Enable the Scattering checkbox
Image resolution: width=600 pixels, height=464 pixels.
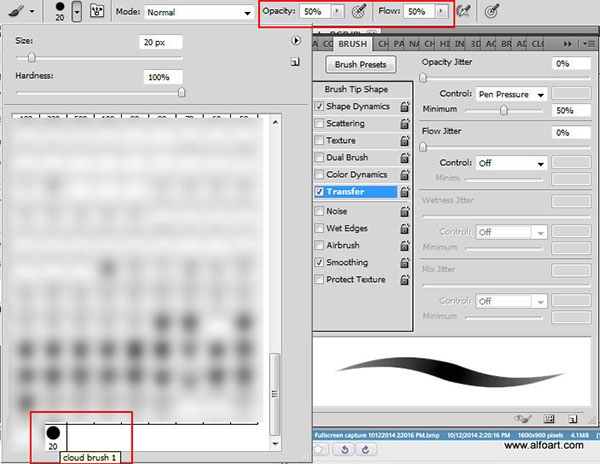click(319, 123)
